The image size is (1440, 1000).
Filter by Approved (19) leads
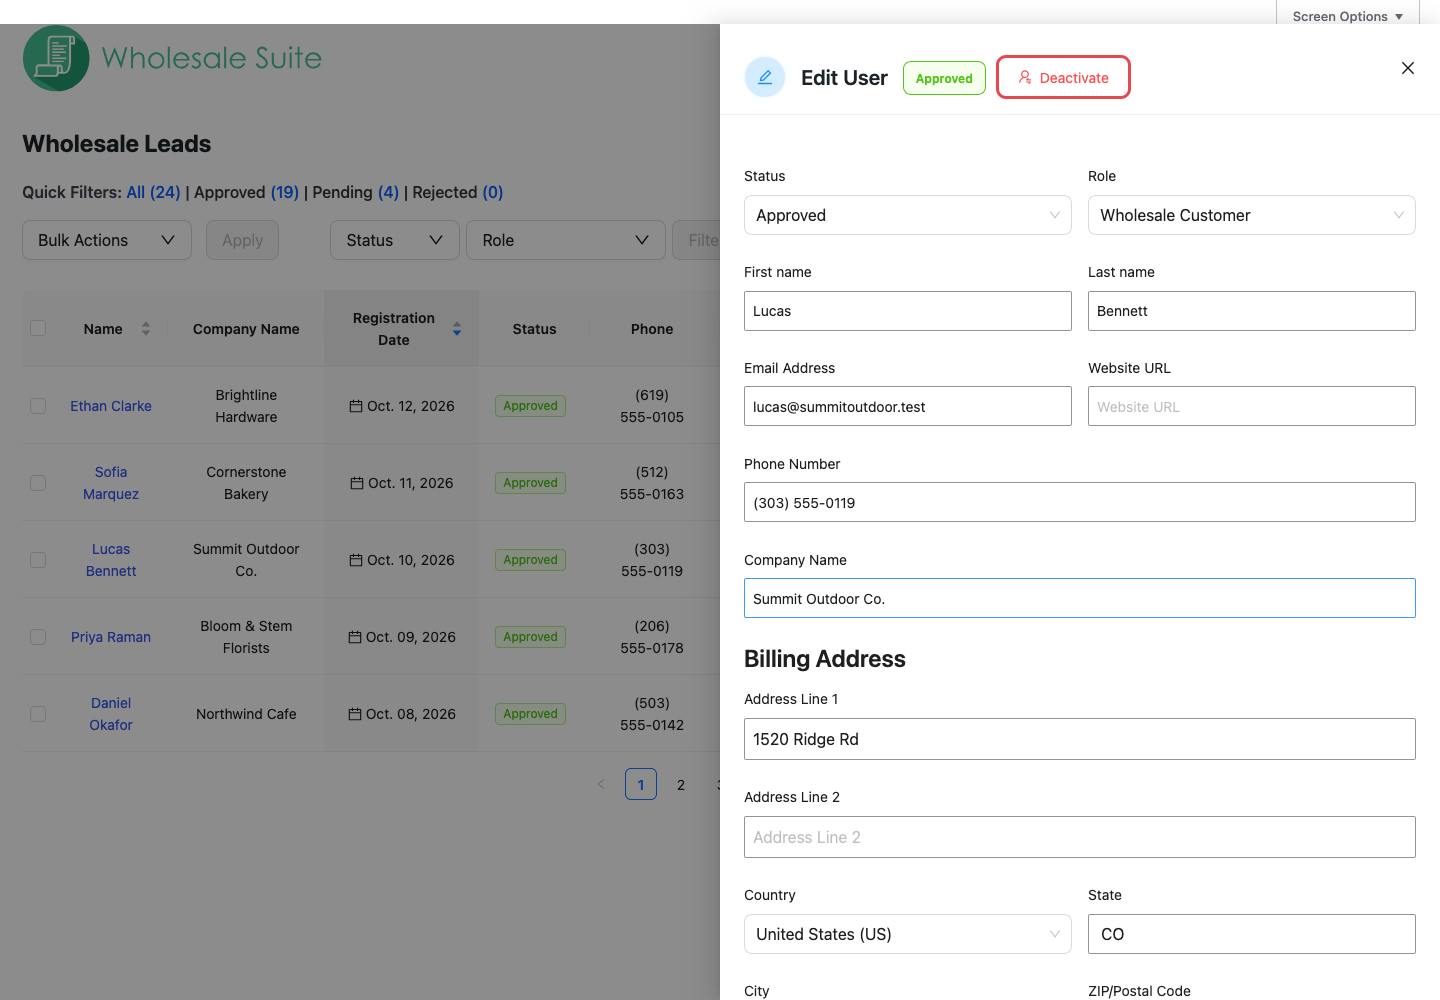[246, 192]
